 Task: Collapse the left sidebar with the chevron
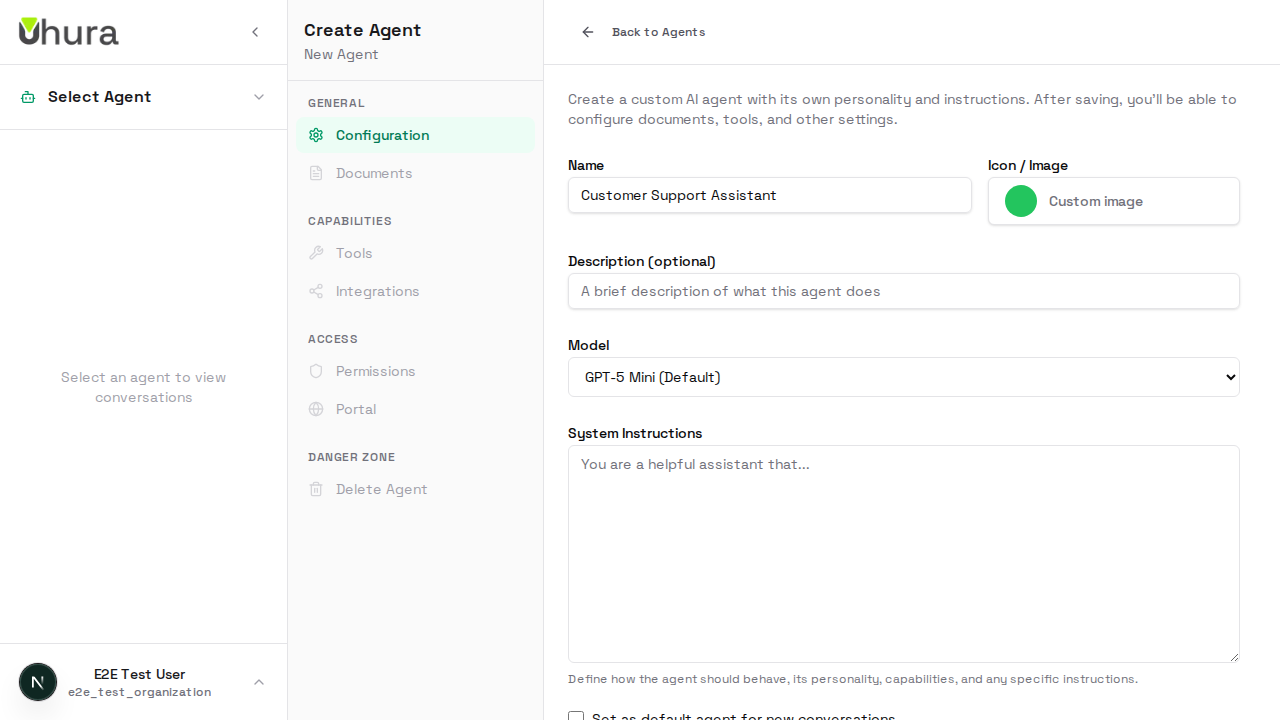point(255,31)
